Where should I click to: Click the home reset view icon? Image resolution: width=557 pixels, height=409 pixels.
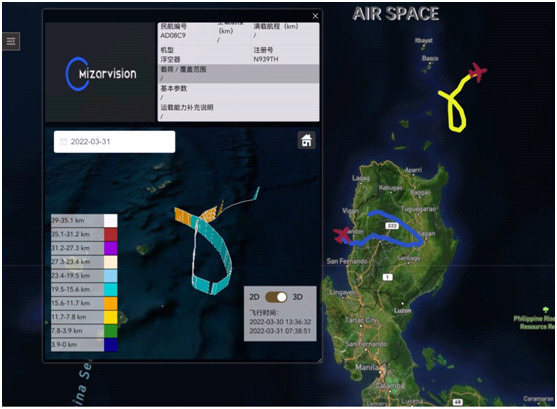tap(306, 140)
